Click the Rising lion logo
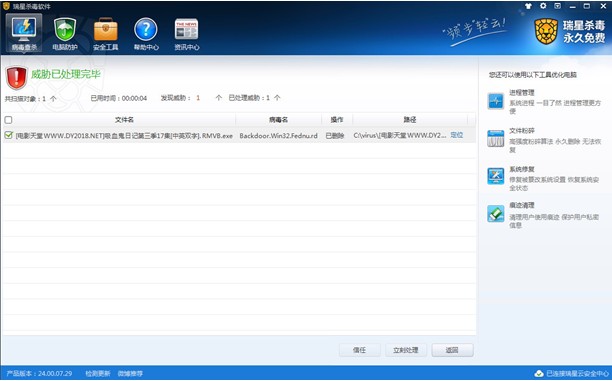This screenshot has height=381, width=612. click(546, 32)
